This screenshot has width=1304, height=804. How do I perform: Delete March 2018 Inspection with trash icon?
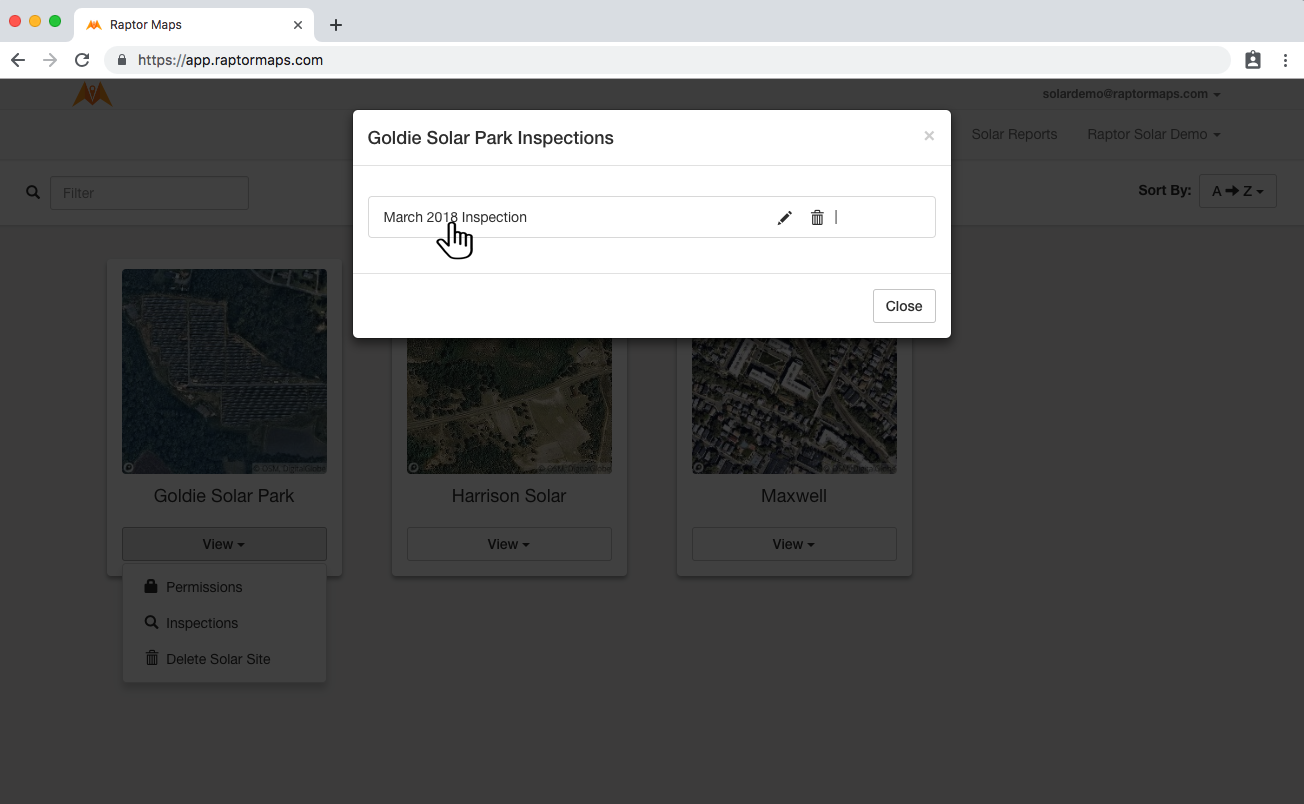point(817,218)
